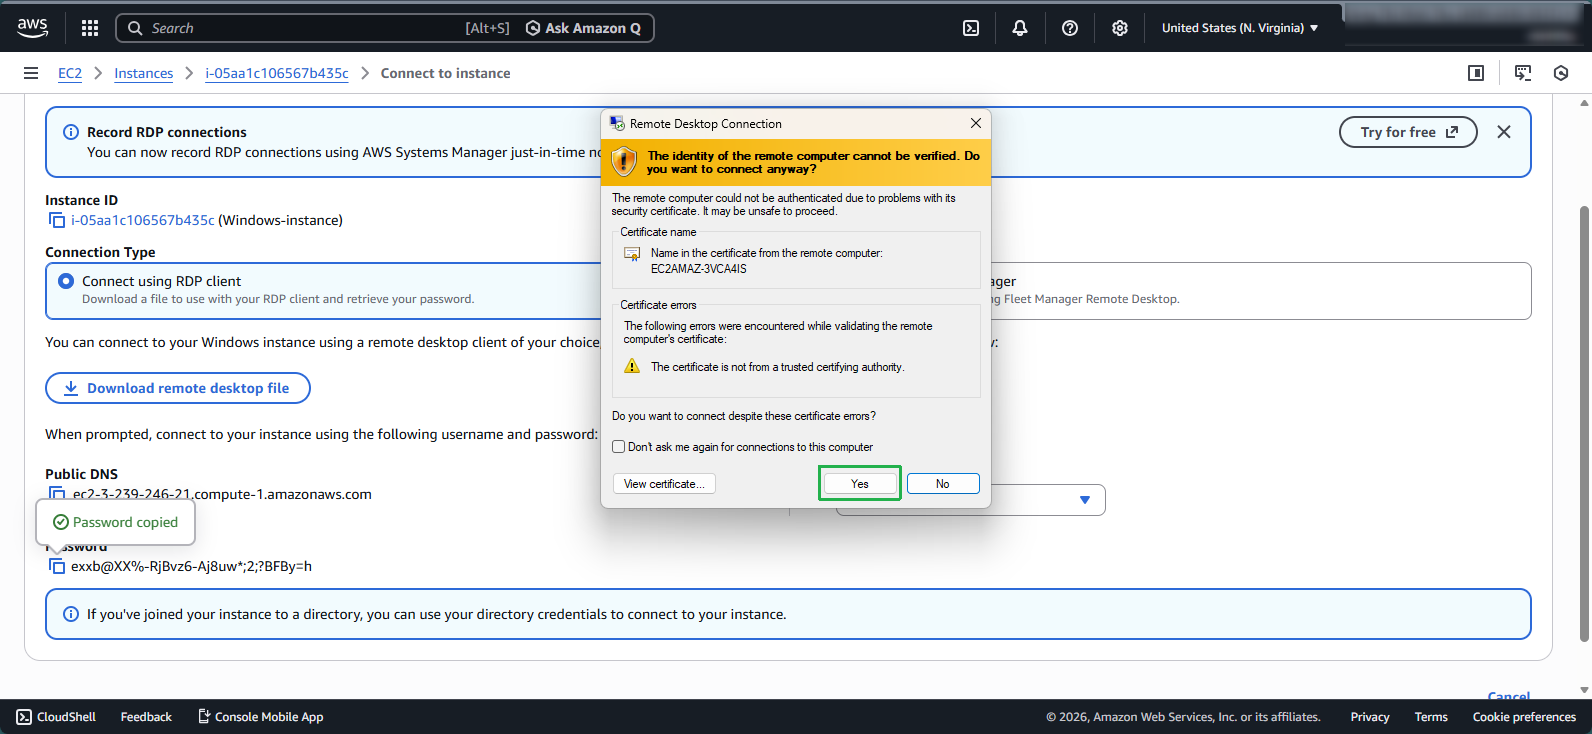Viewport: 1592px width, 734px height.
Task: Click the Try for free button
Action: (1408, 132)
